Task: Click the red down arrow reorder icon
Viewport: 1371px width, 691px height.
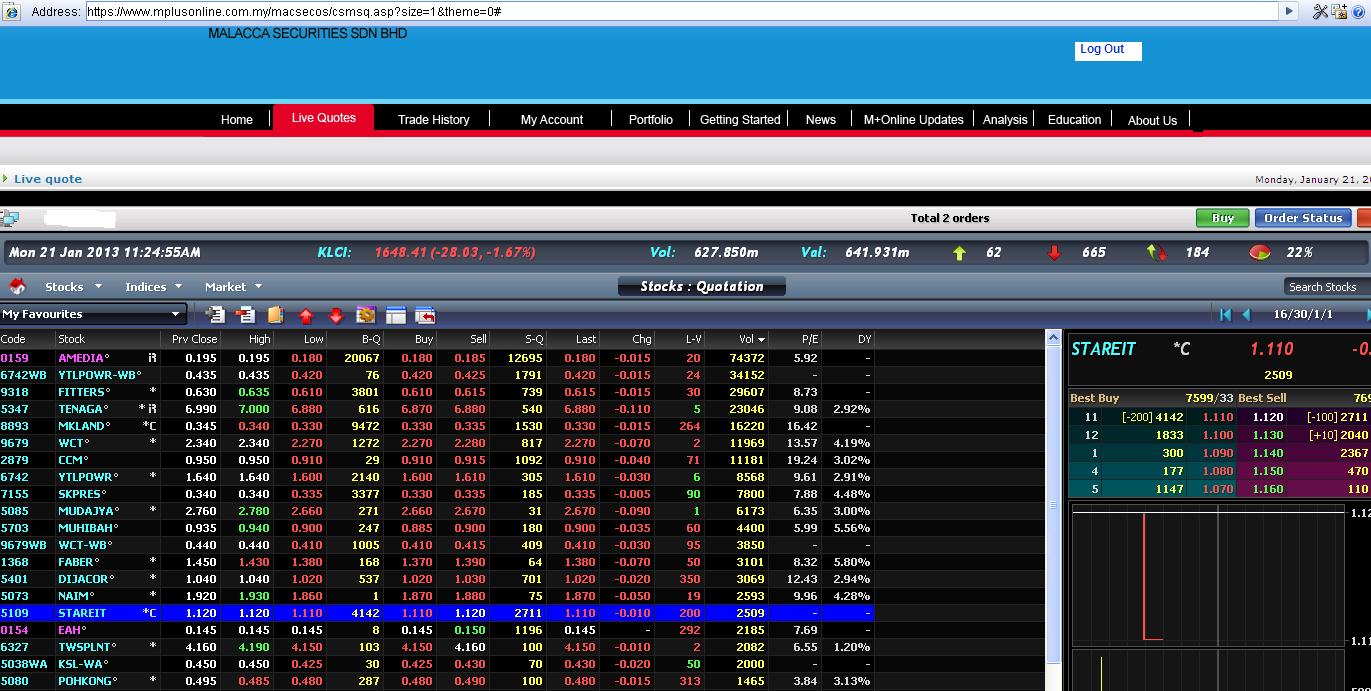Action: point(335,315)
